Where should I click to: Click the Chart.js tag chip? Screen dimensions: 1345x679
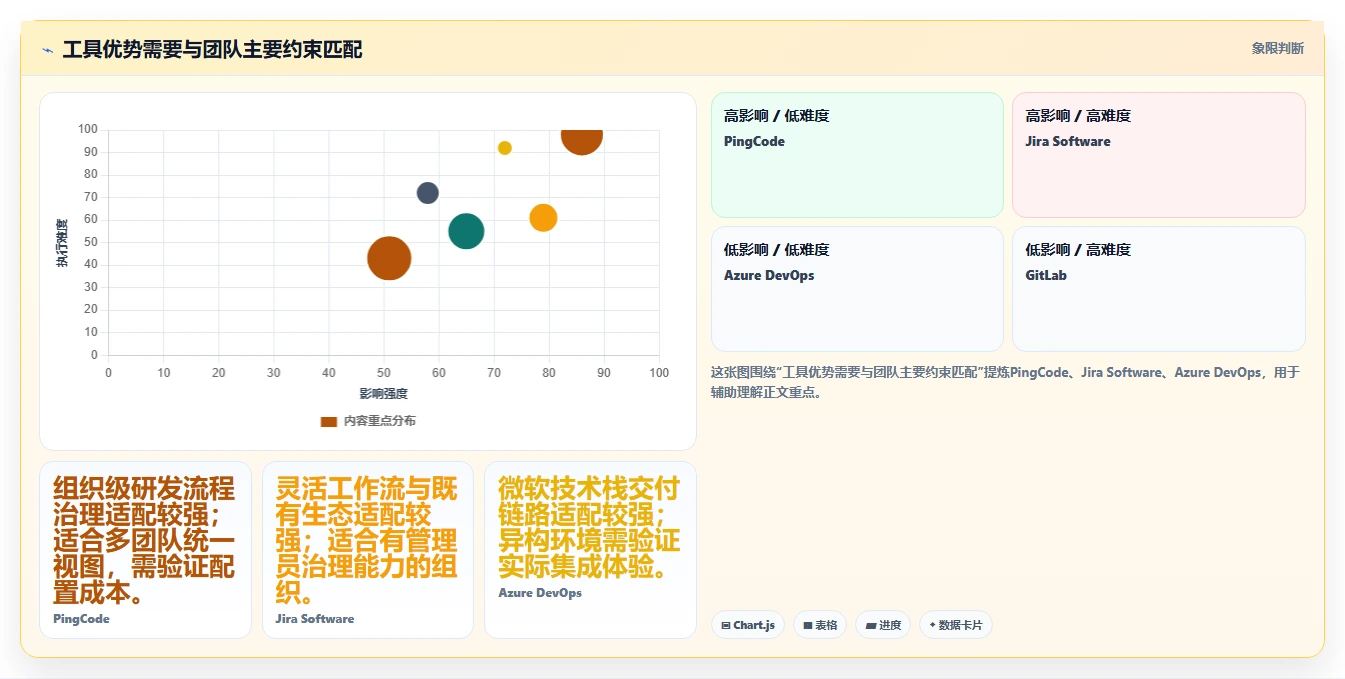[748, 625]
